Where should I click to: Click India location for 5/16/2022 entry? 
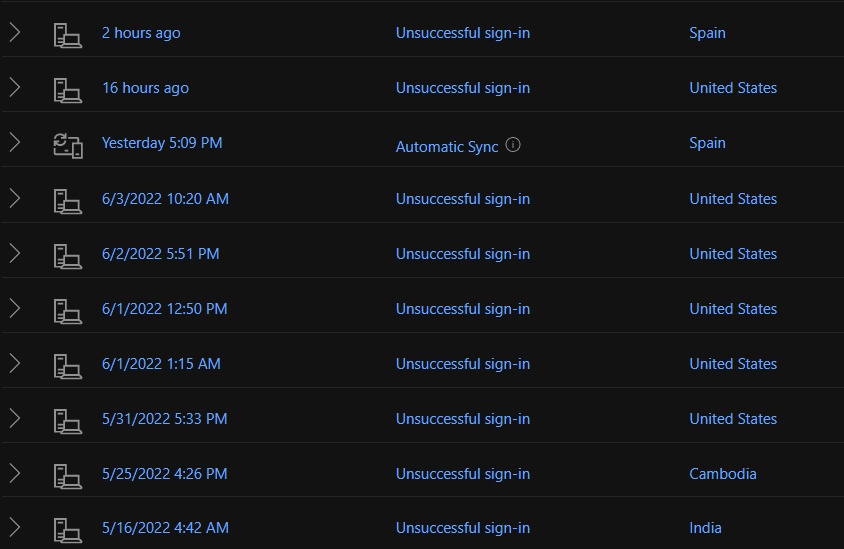(x=705, y=528)
